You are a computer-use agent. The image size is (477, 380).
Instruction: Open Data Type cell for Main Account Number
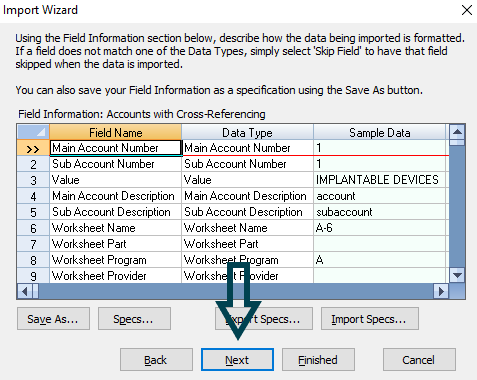247,148
